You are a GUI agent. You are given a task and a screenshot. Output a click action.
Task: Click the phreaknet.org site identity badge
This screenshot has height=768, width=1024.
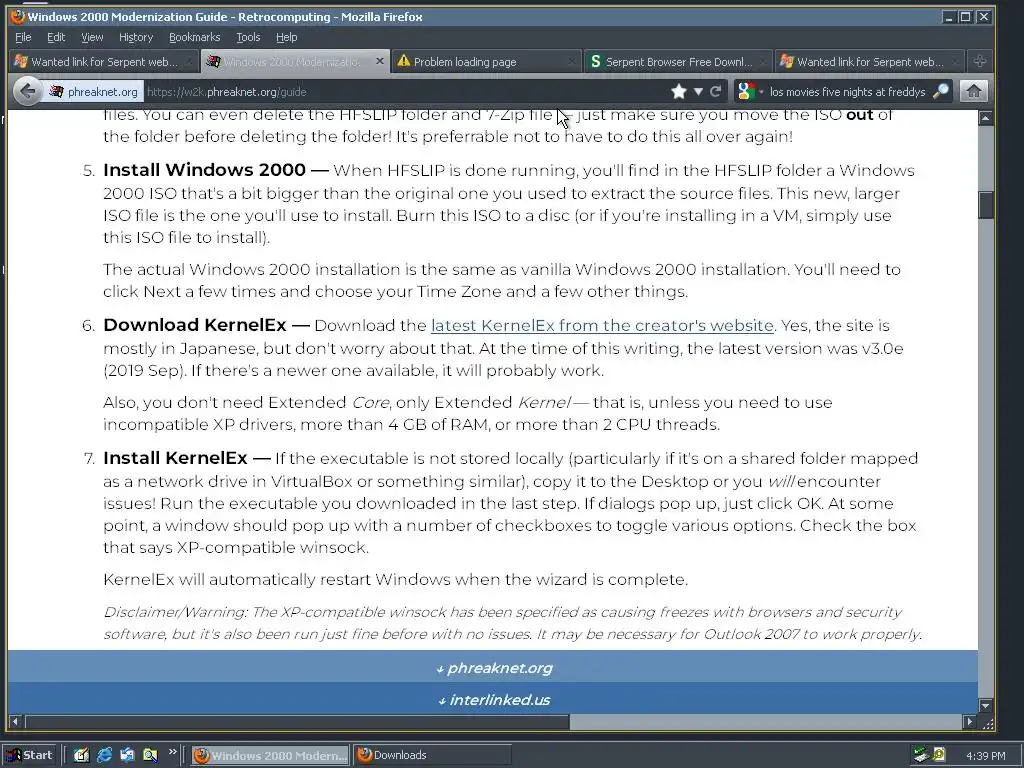tap(95, 92)
